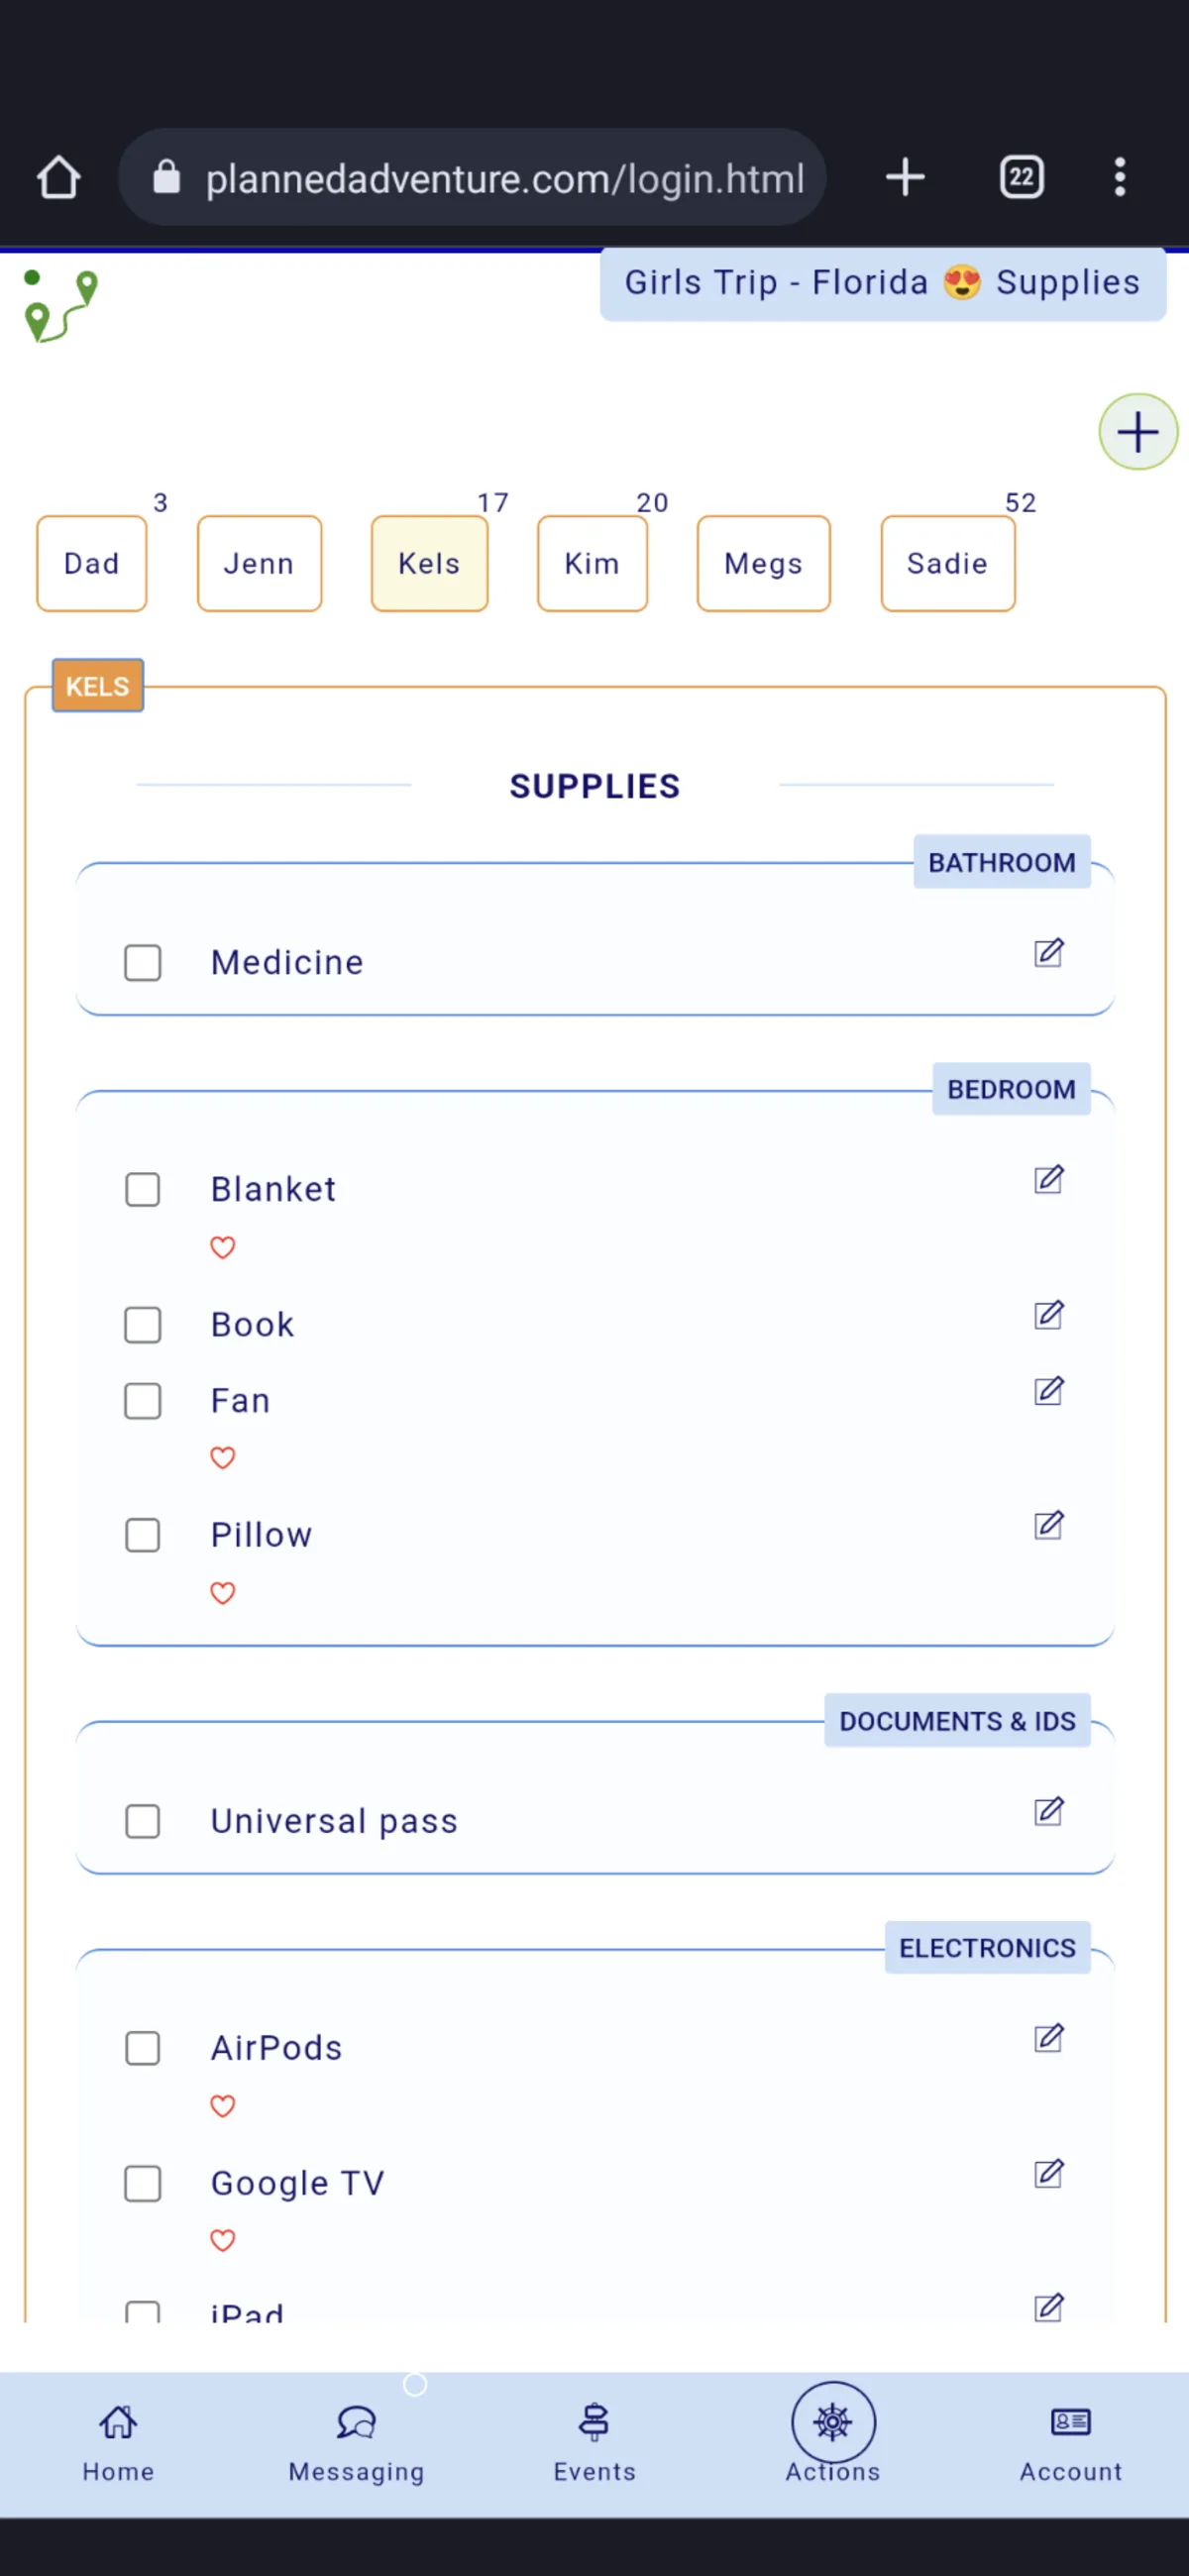
Task: Open the Actions wheel button
Action: [833, 2424]
